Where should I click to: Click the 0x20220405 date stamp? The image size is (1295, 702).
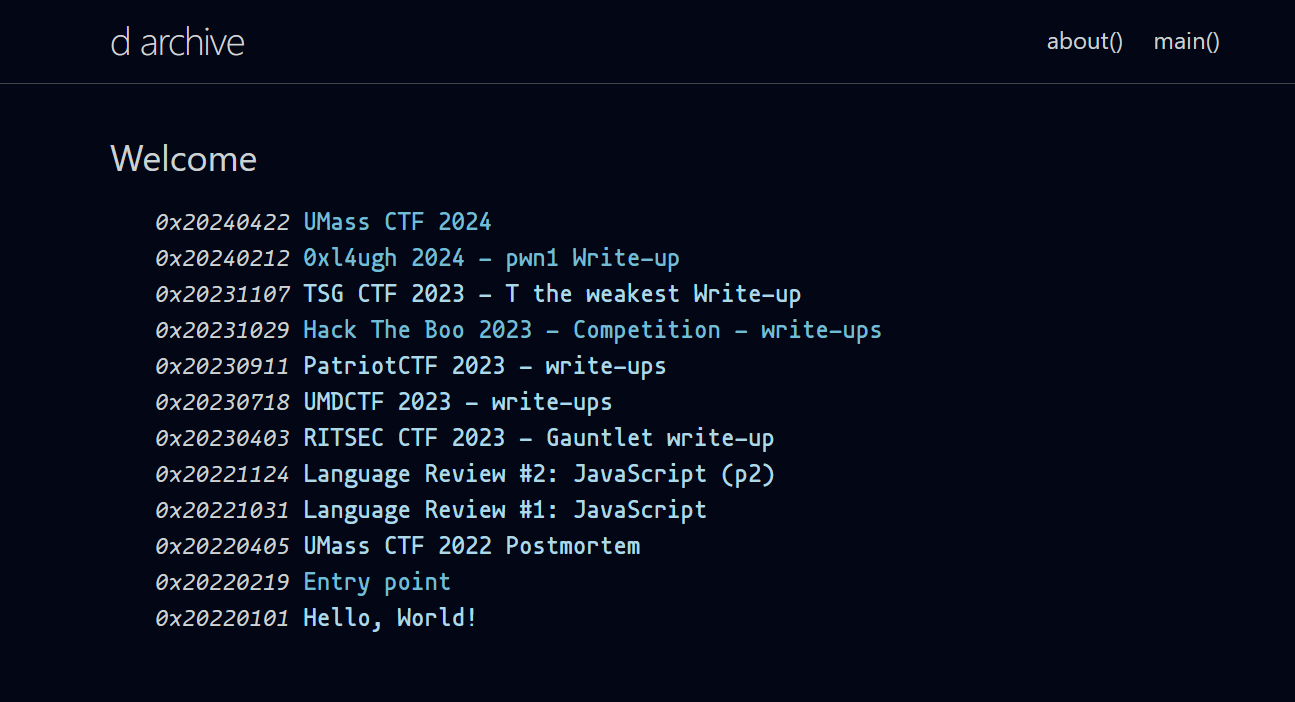coord(222,546)
